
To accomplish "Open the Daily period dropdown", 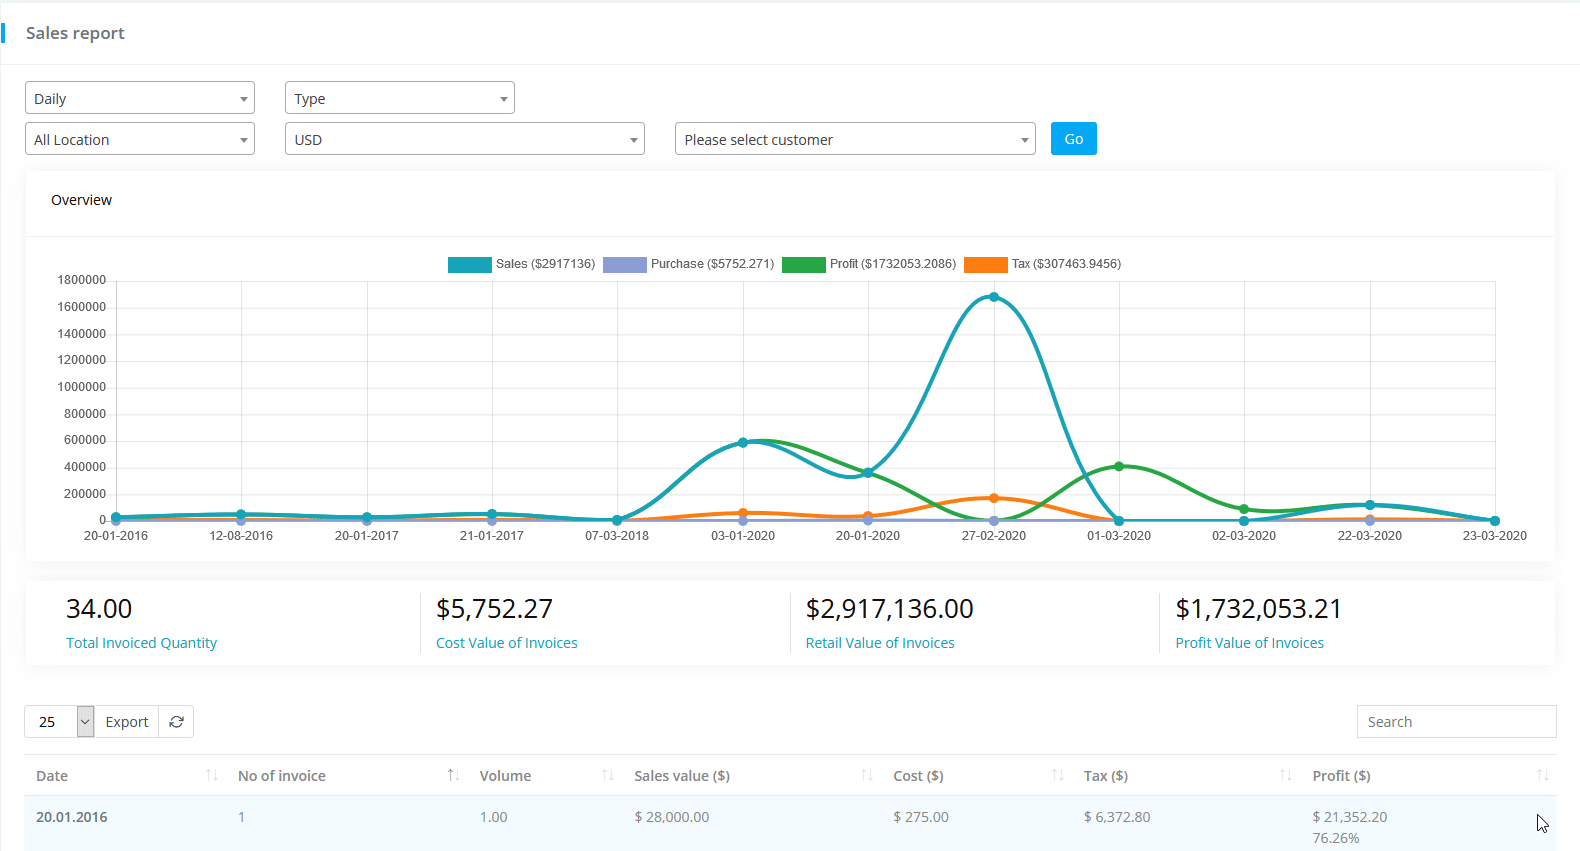I will 140,98.
